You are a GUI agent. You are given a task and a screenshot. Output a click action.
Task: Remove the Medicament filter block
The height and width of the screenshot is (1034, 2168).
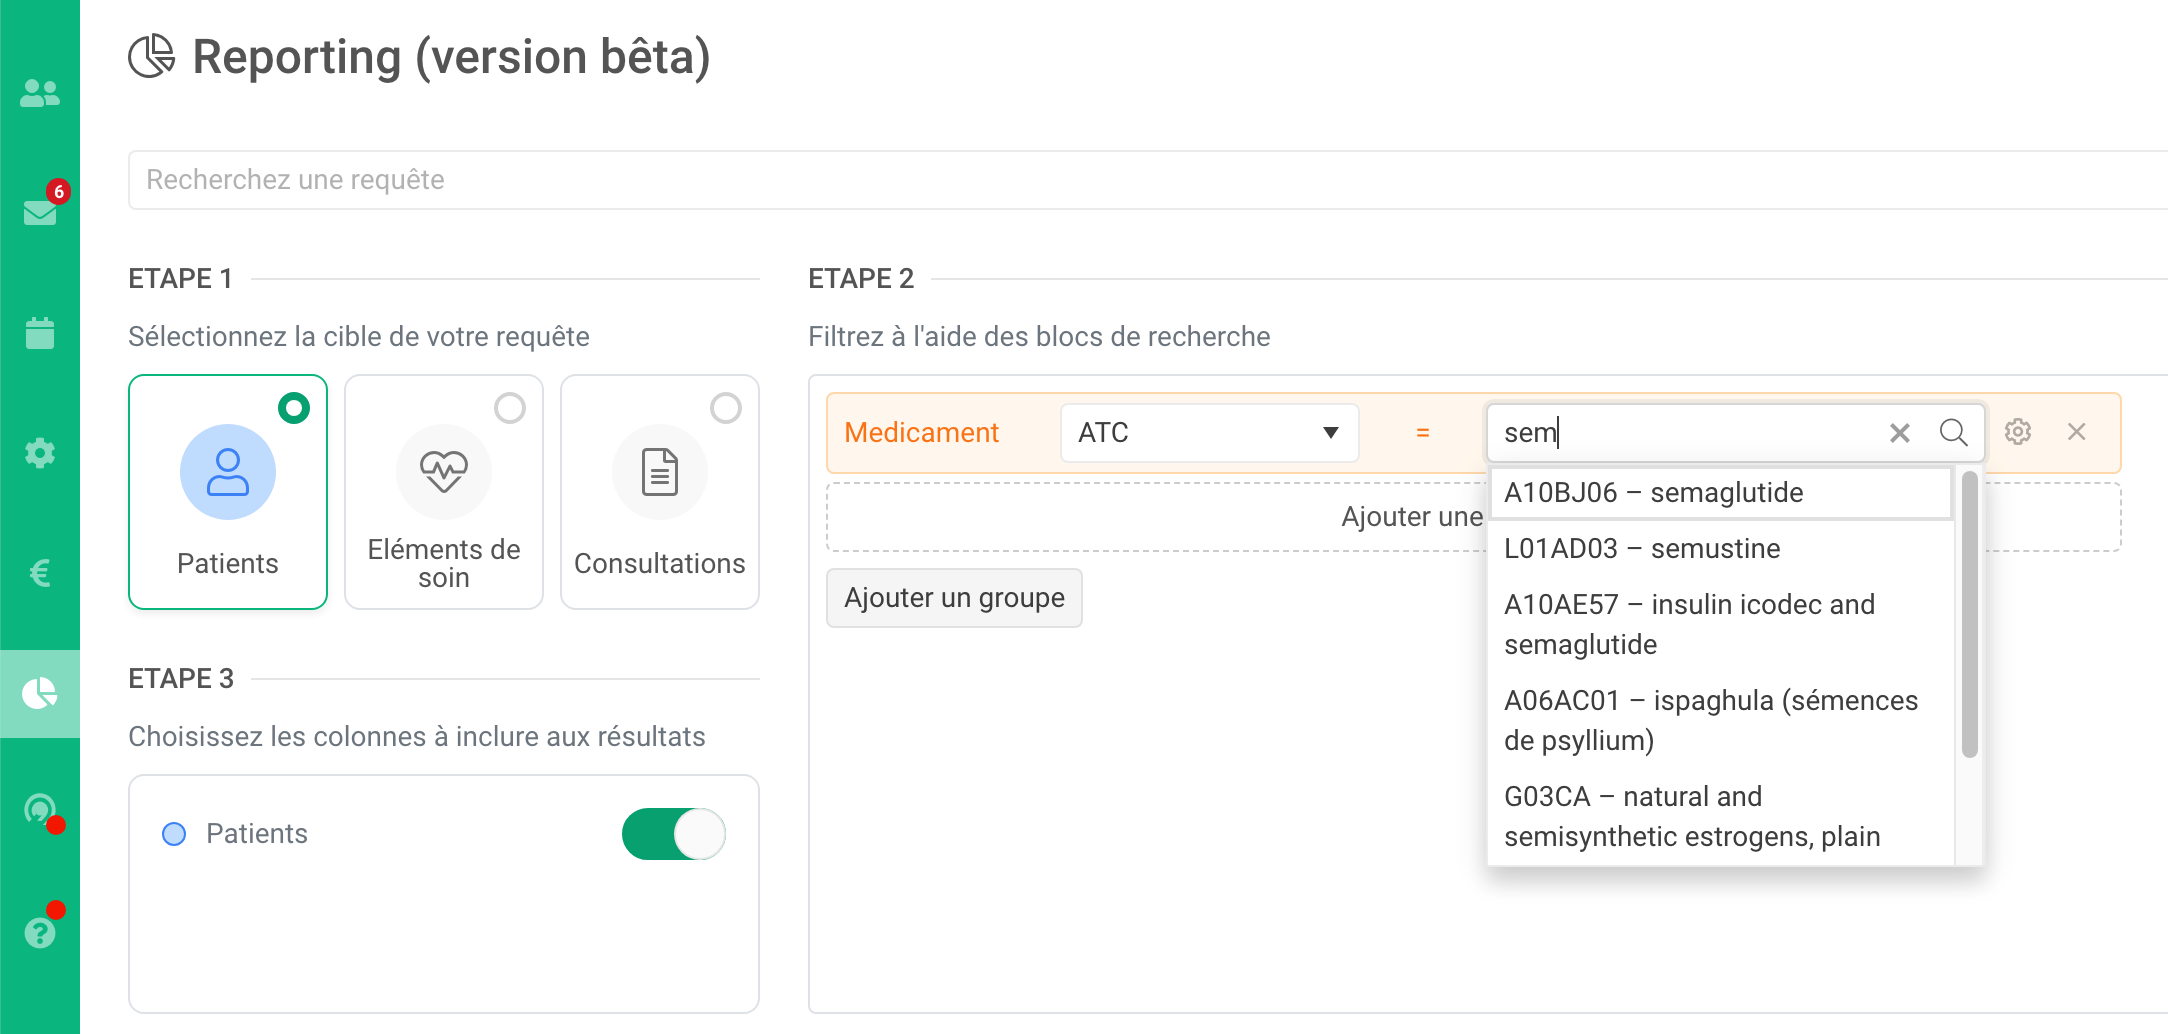[2077, 432]
